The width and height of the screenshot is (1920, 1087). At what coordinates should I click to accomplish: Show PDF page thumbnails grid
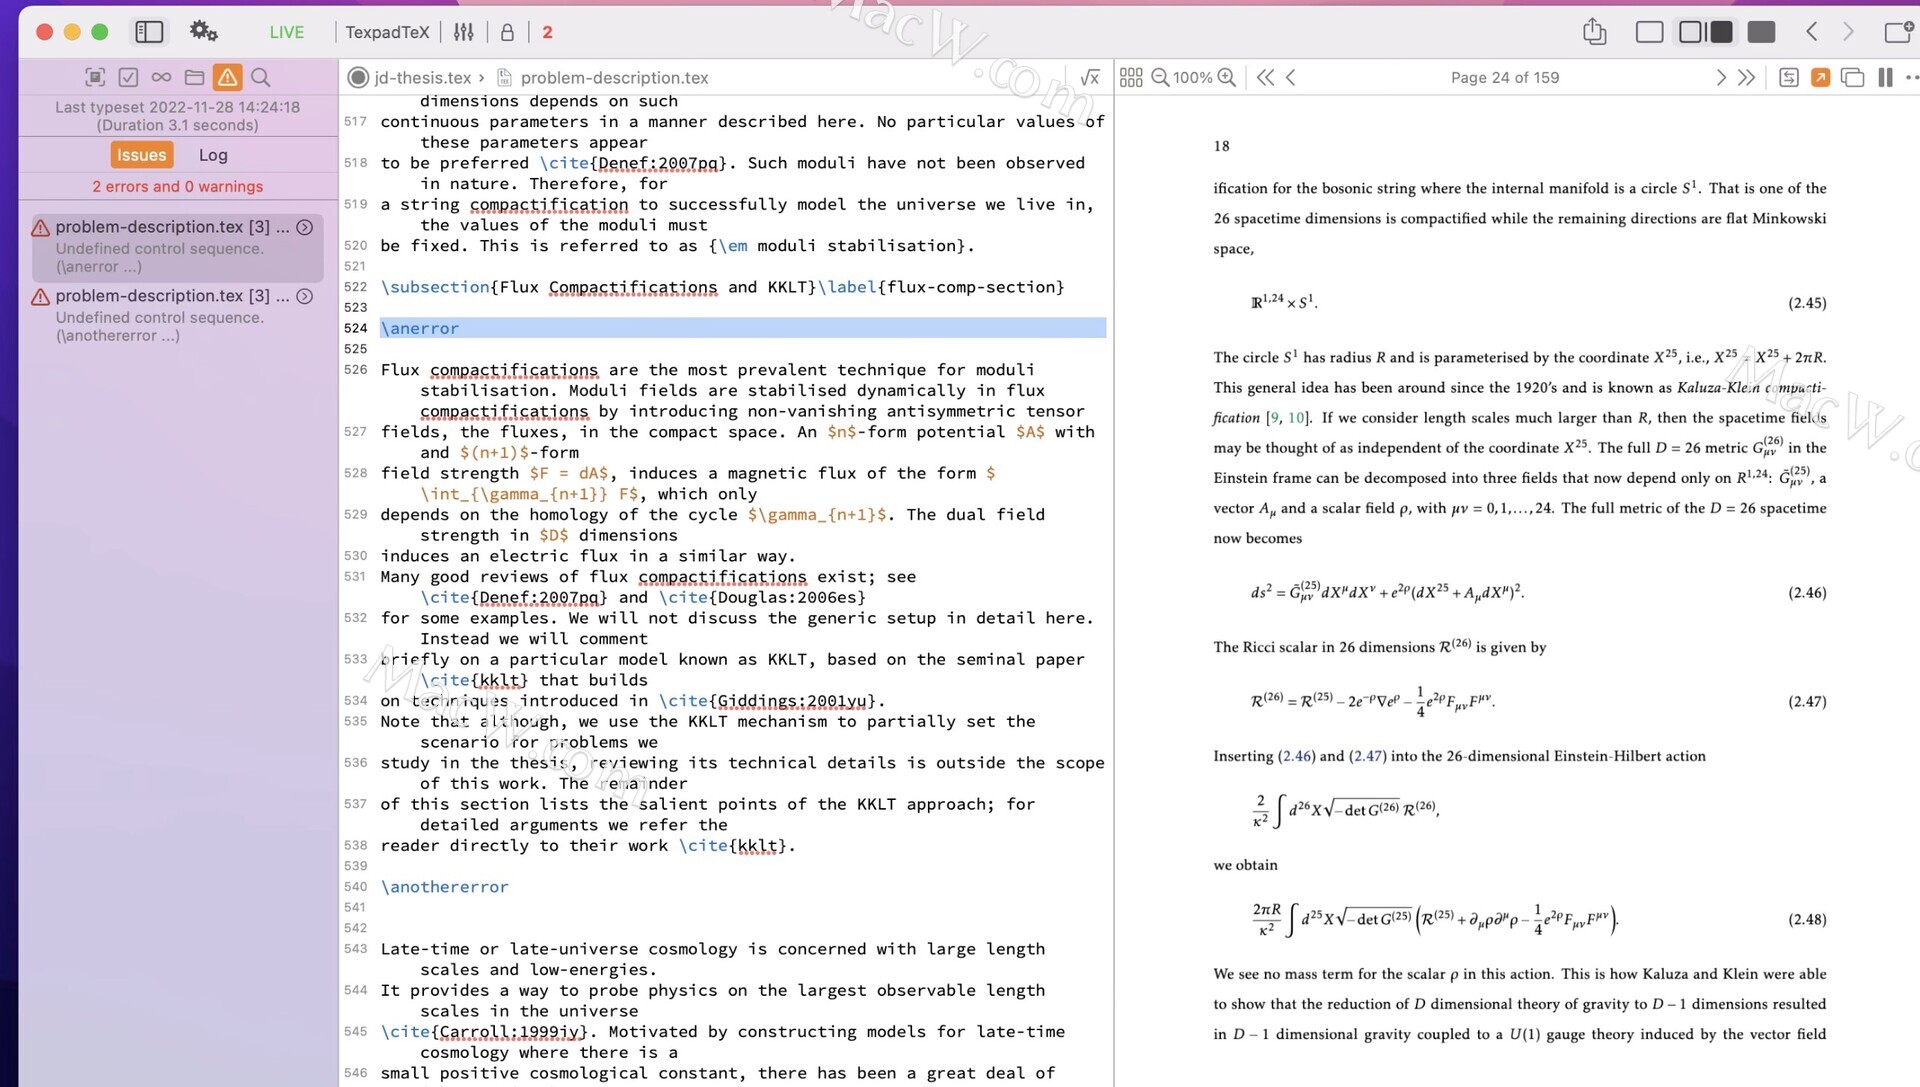pyautogui.click(x=1131, y=77)
